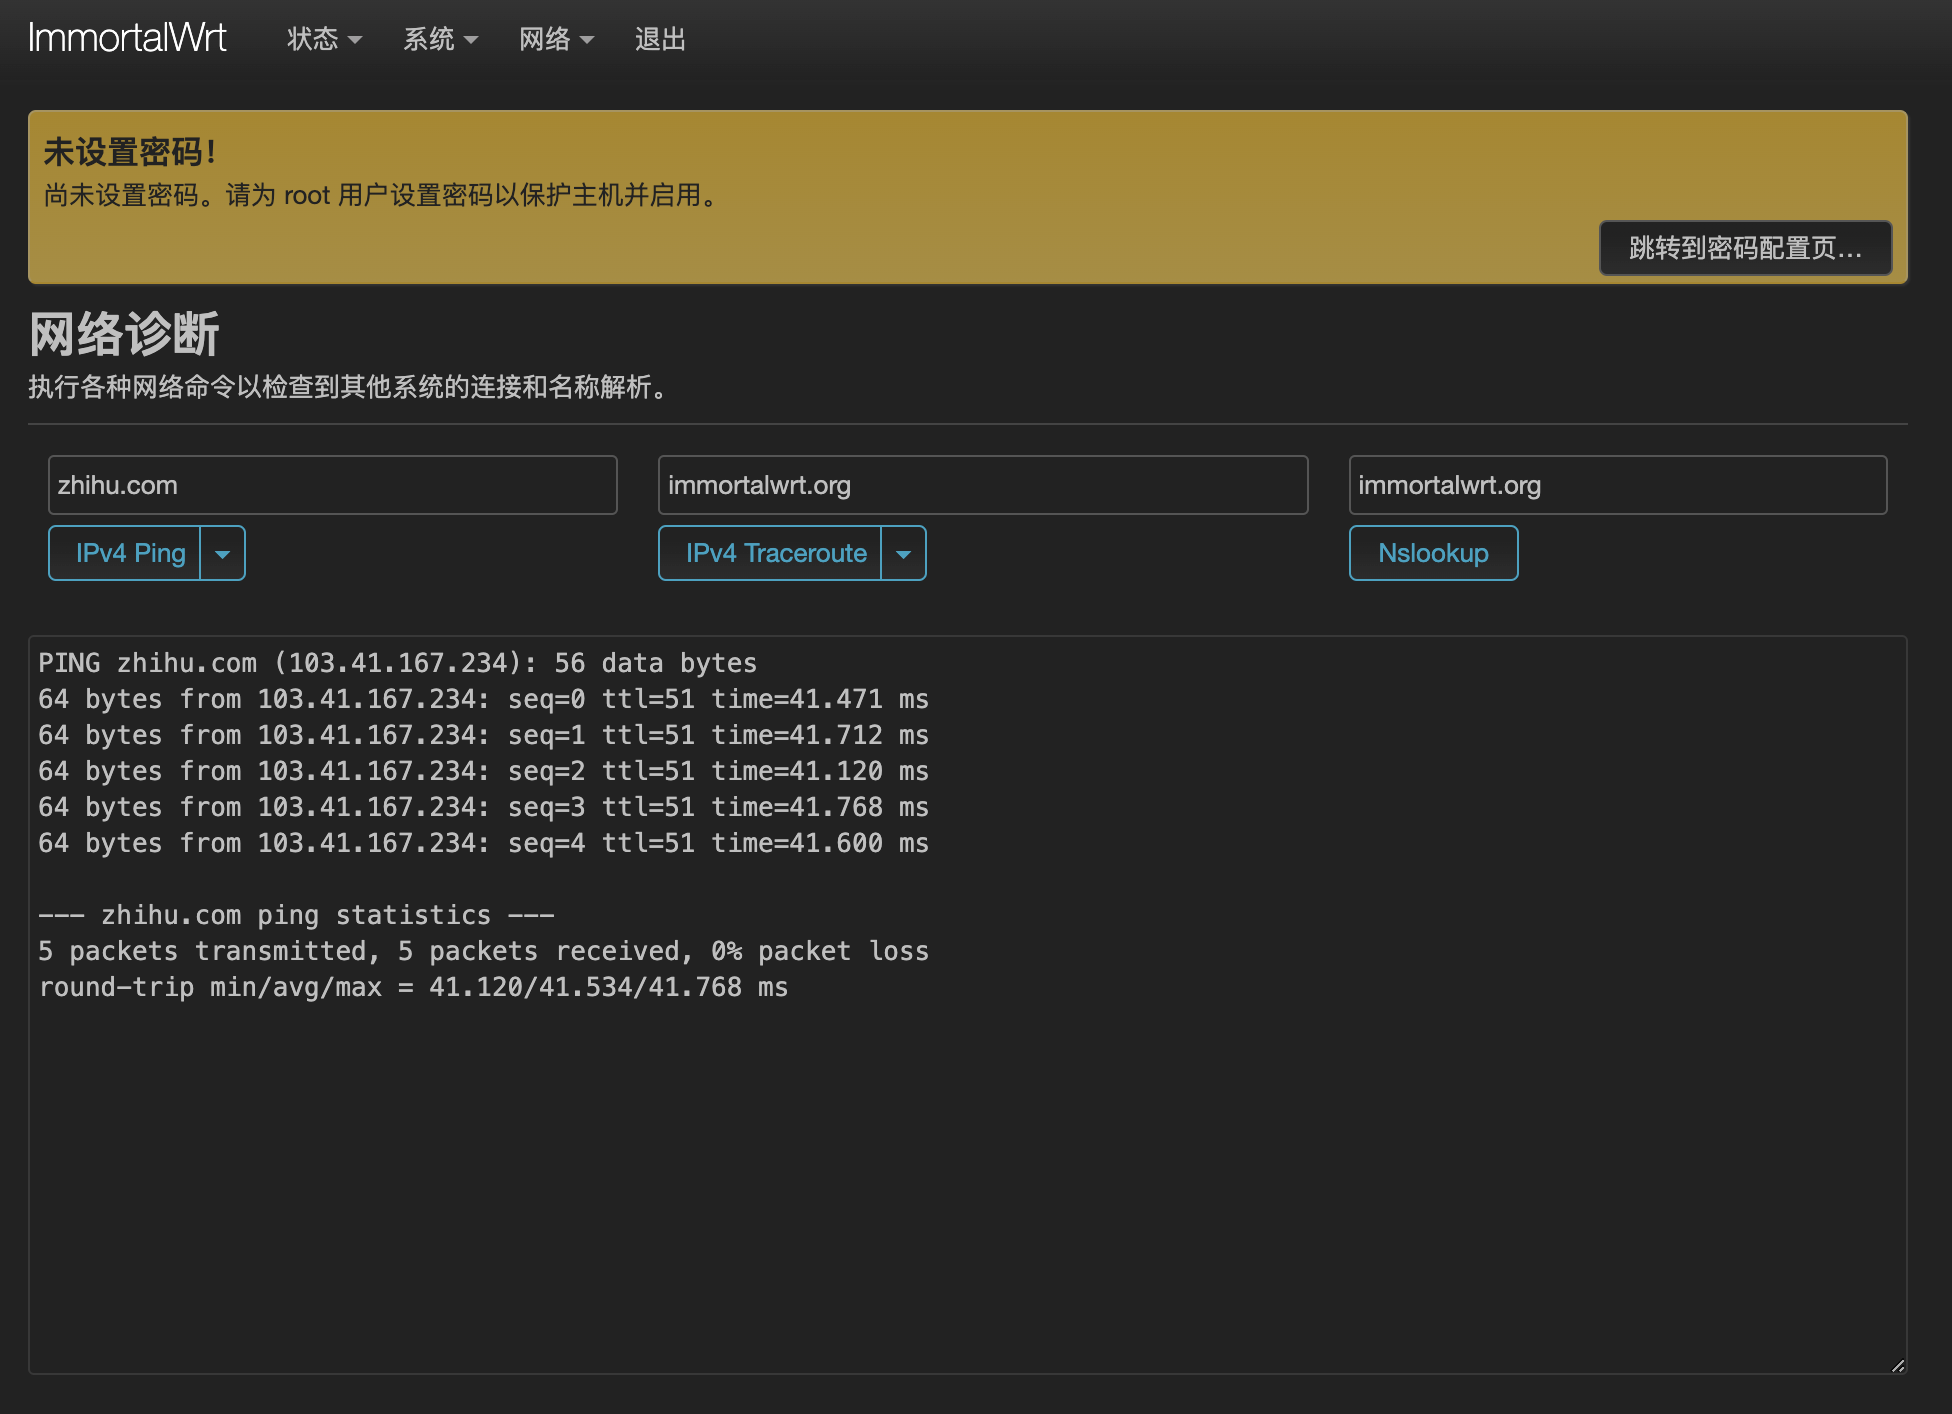Run the IPv4 Ping button
The image size is (1952, 1414).
125,553
